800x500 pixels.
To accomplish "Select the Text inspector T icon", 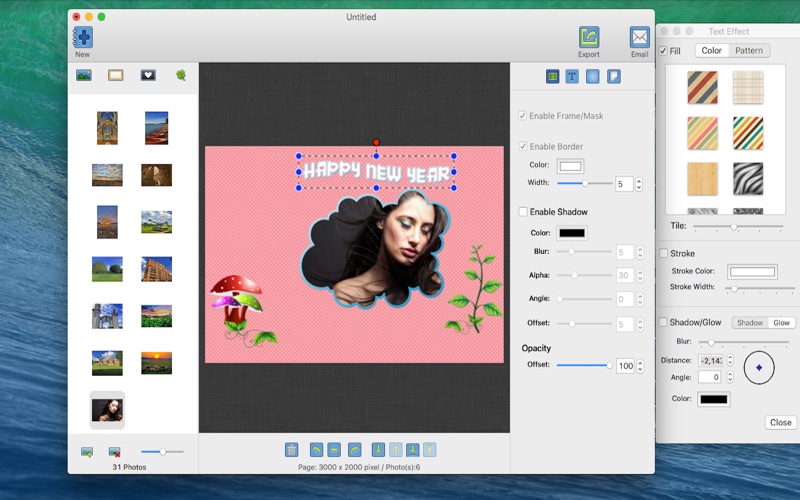I will point(572,77).
